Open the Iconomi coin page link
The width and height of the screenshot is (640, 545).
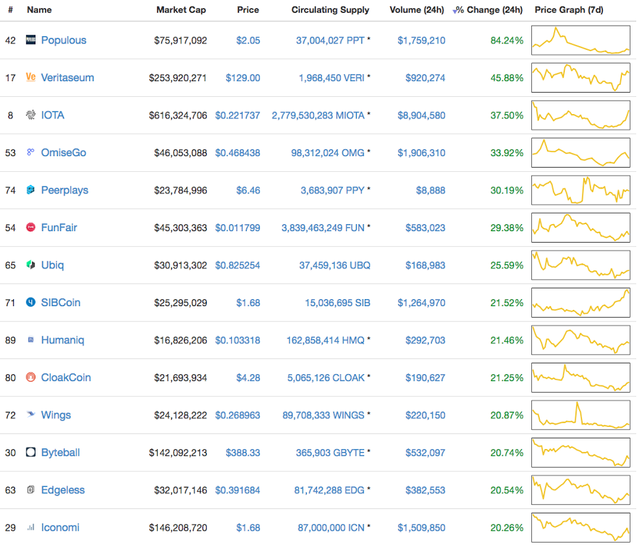pyautogui.click(x=60, y=527)
